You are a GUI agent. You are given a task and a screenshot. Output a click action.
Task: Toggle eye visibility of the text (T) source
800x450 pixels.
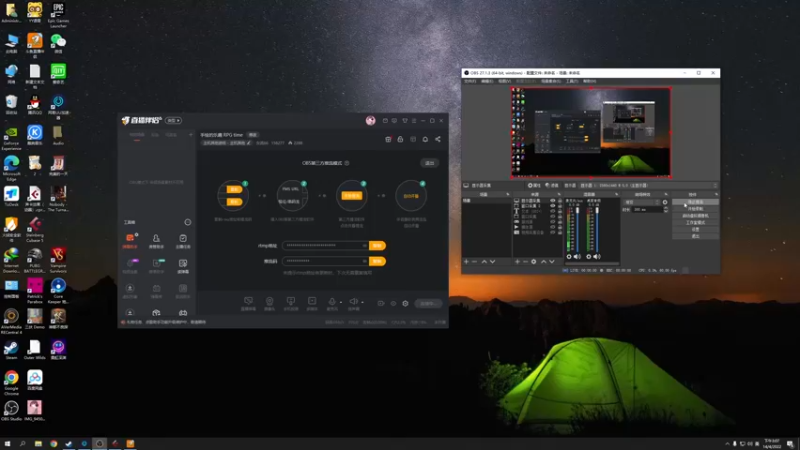(553, 211)
